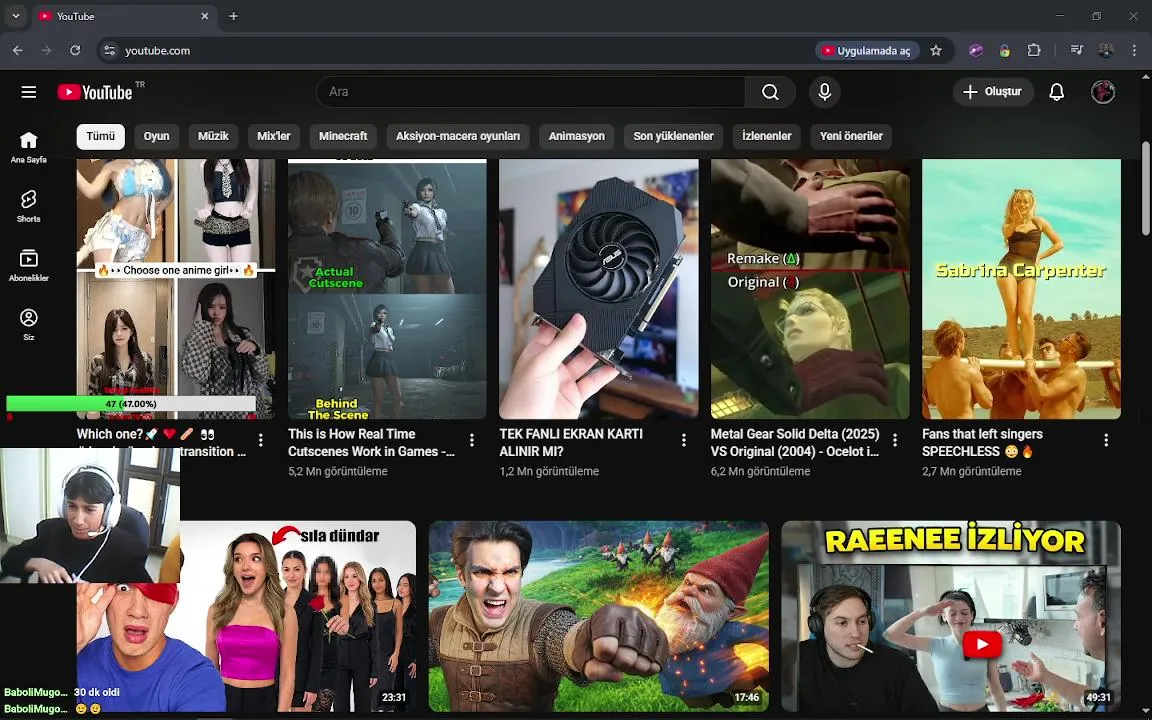Open the Remake vs Original short thumbnail
The image size is (1152, 720).
click(x=810, y=289)
